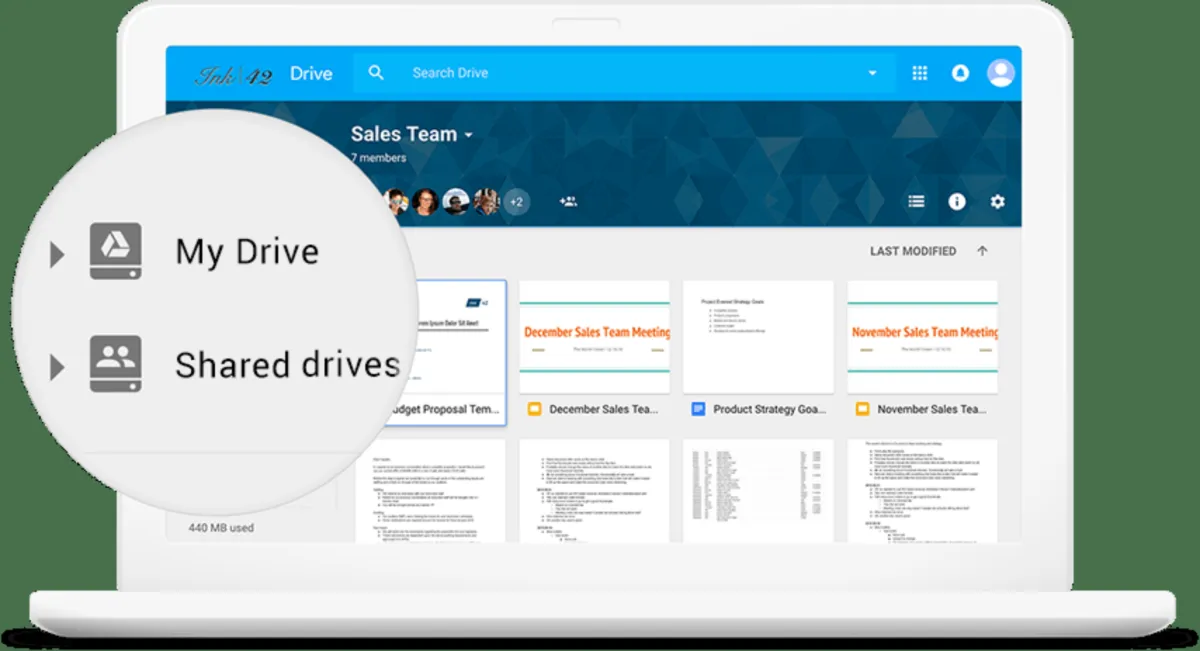
Task: Show the +2 additional members badge
Action: tap(516, 201)
